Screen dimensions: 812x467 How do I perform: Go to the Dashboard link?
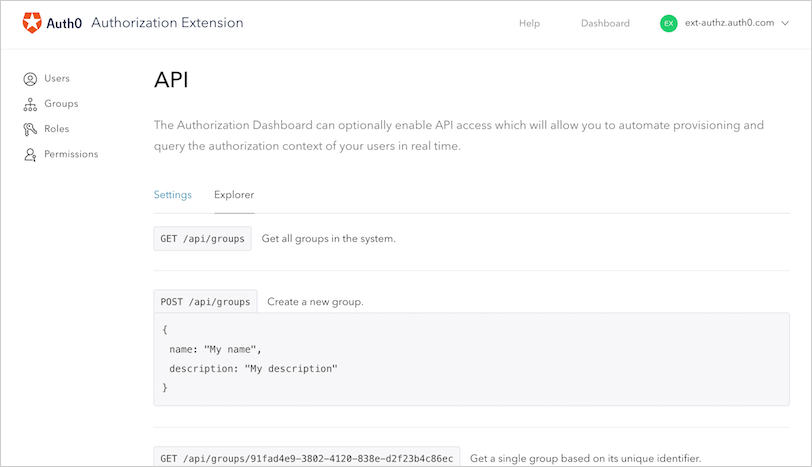(x=605, y=23)
